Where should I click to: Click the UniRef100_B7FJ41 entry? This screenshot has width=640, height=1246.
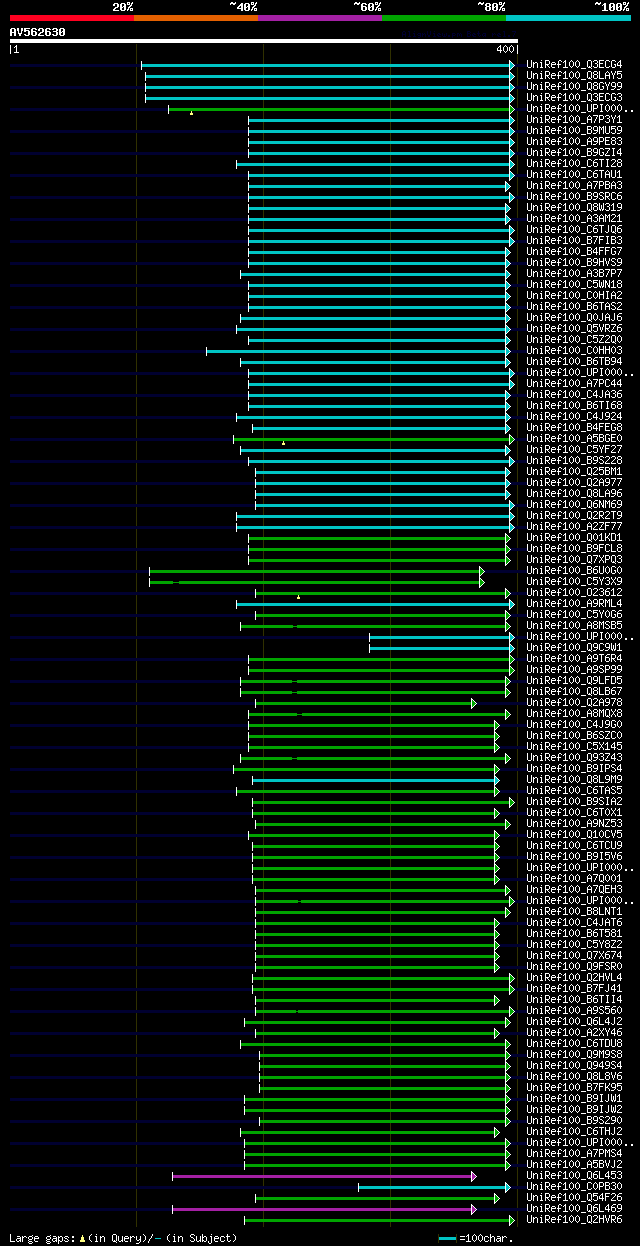coord(574,989)
